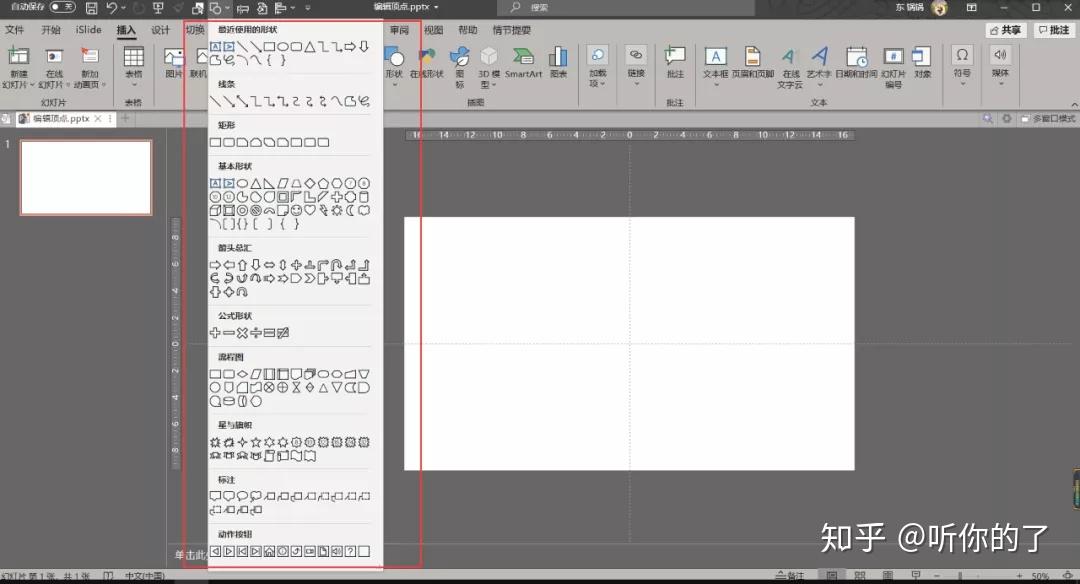Switch to Normal view in status bar
Image resolution: width=1080 pixels, height=584 pixels.
point(832,576)
